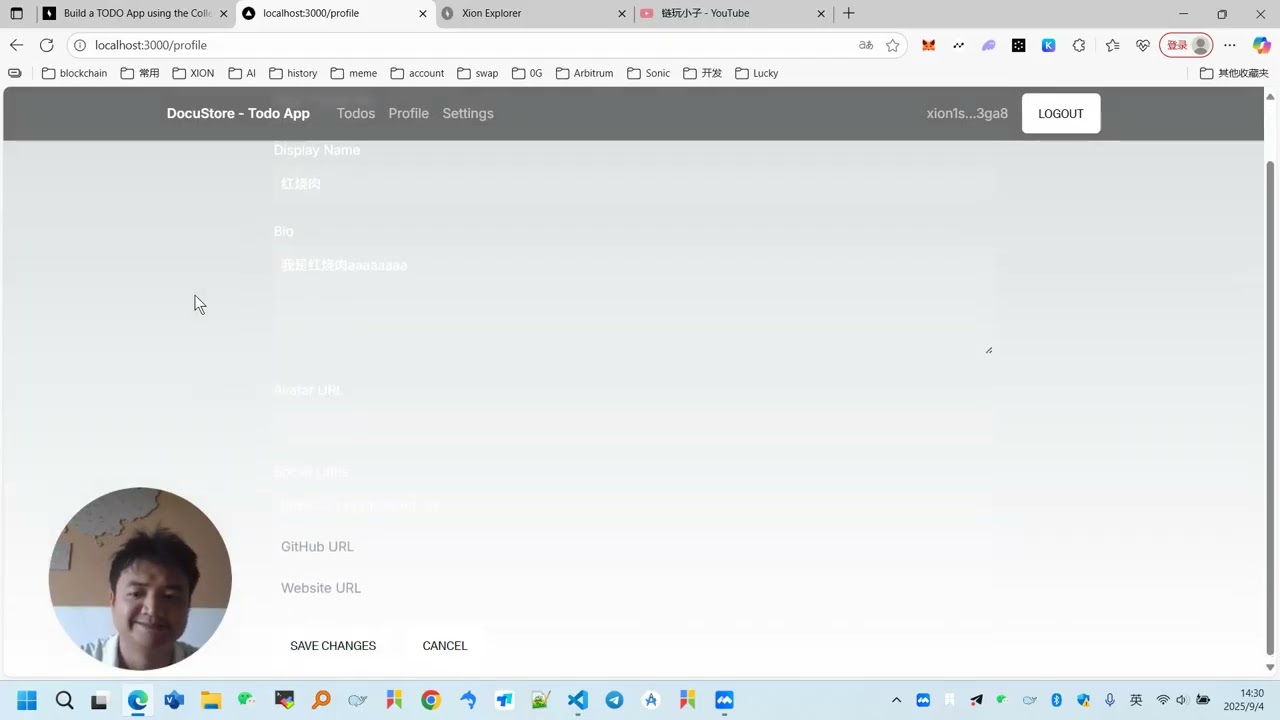Open the Arbitrum bookmarks folder
This screenshot has height=720, width=1280.
(585, 73)
